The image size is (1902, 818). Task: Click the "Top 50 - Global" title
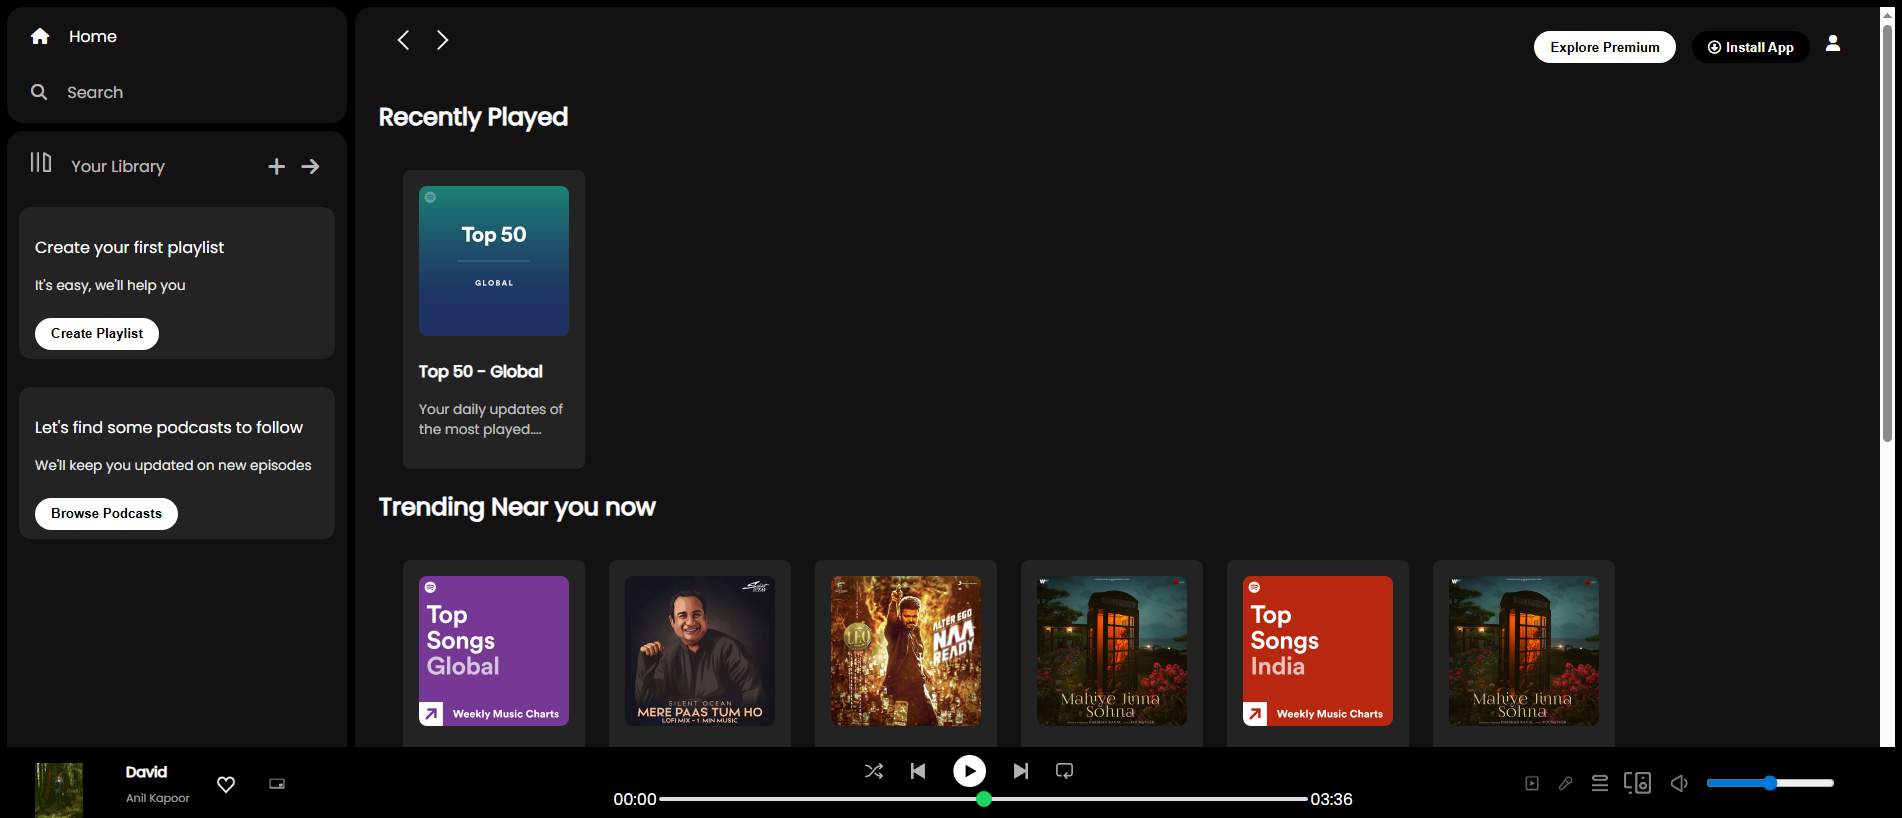481,372
